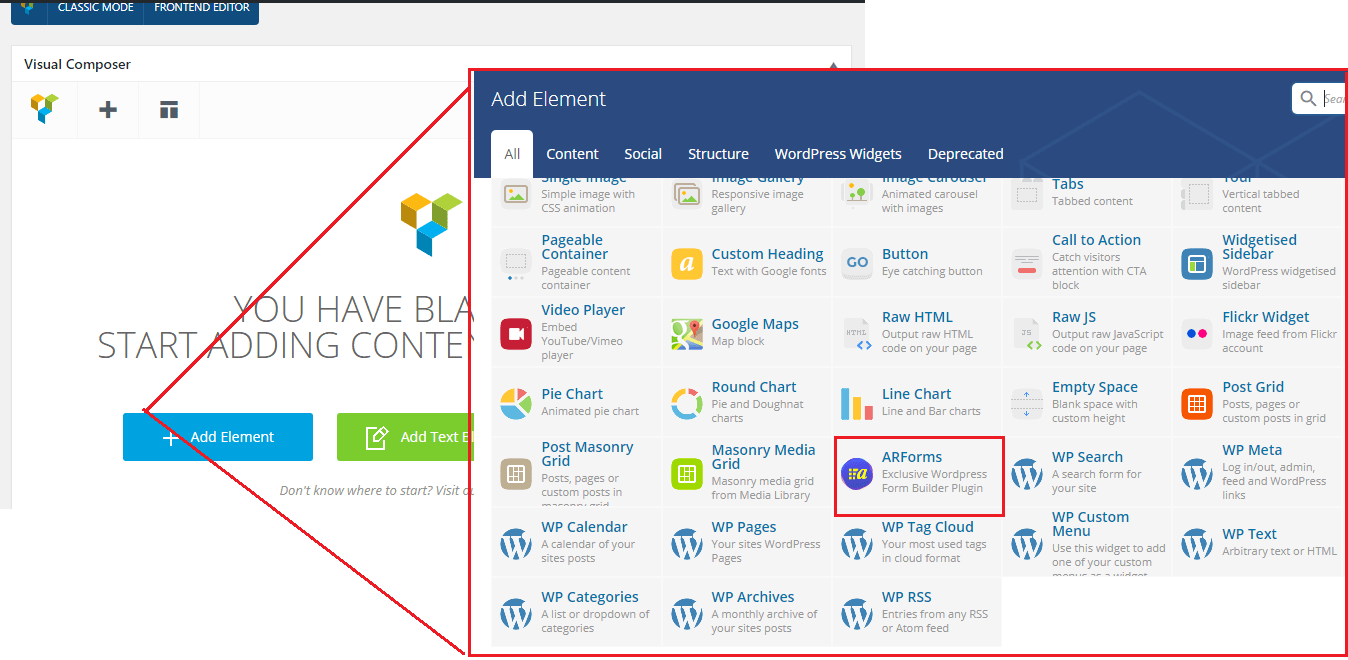Click the element search field
This screenshot has width=1348, height=660.
1332,98
